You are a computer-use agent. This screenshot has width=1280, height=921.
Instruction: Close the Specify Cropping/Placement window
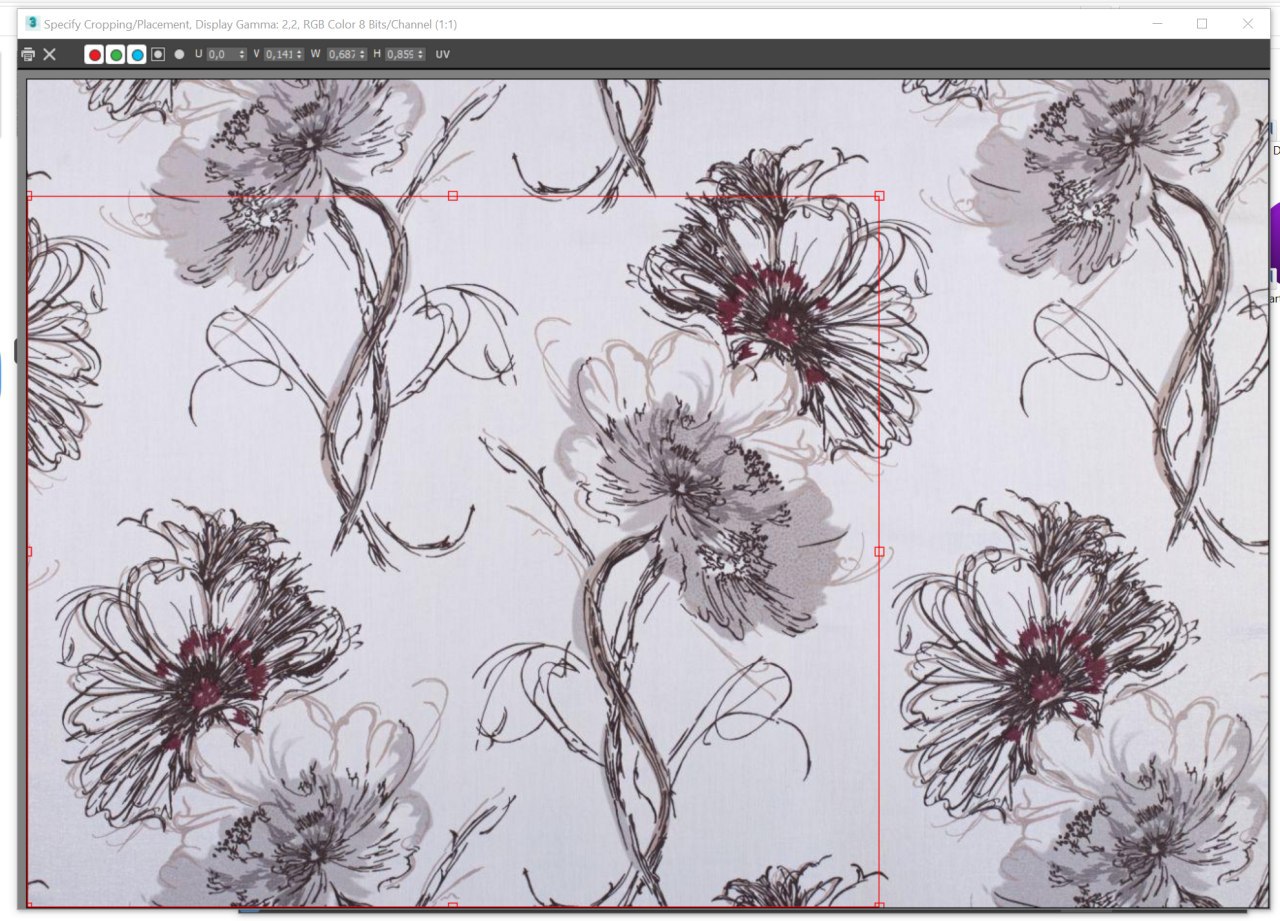(1248, 23)
